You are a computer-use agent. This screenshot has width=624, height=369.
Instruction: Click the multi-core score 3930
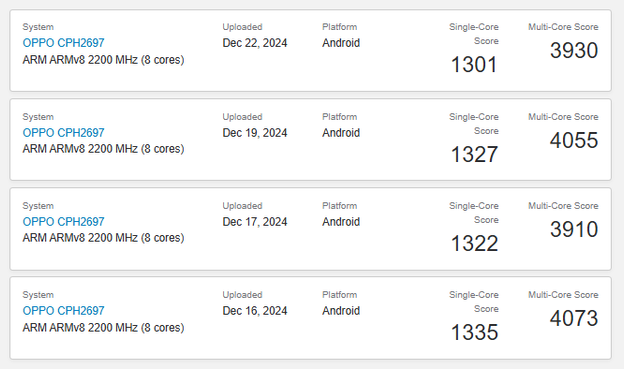point(574,51)
